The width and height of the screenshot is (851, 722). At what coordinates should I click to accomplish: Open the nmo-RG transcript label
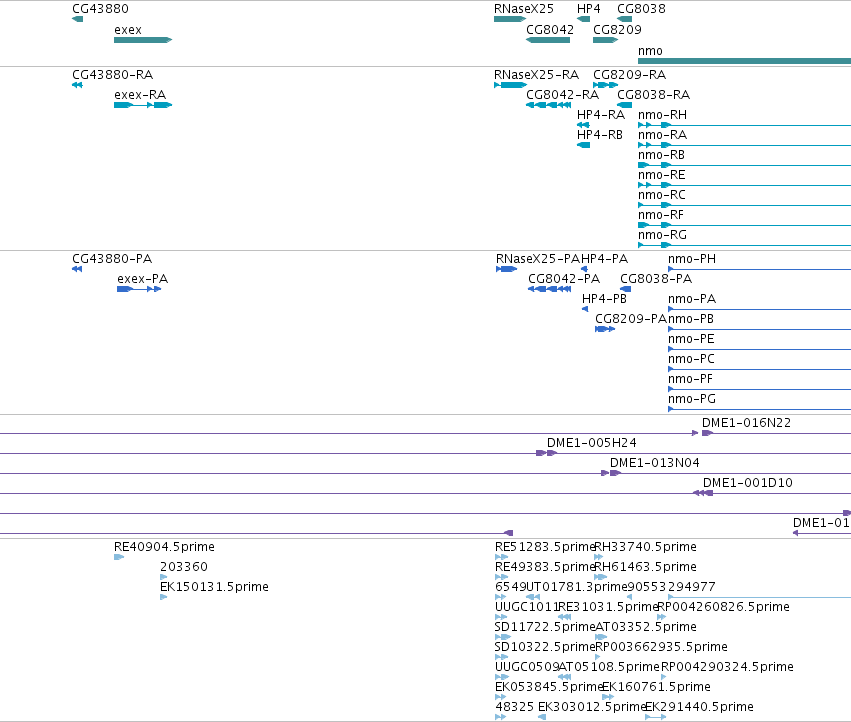[662, 235]
